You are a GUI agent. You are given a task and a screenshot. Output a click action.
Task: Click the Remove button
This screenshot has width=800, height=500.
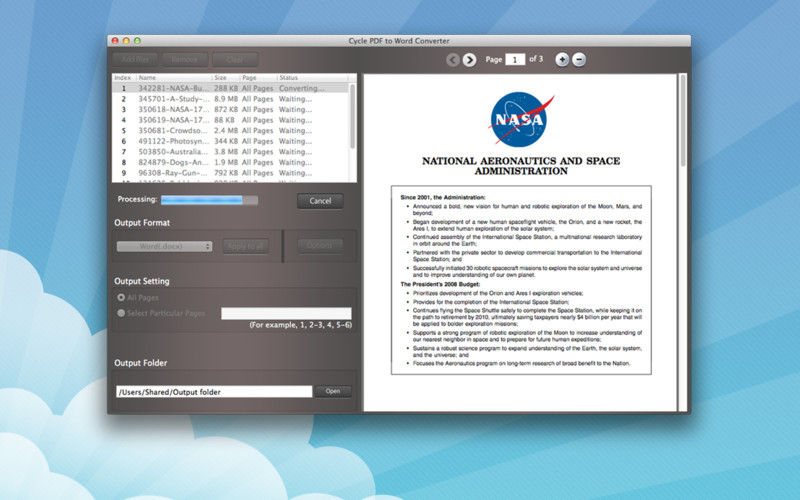(x=185, y=60)
